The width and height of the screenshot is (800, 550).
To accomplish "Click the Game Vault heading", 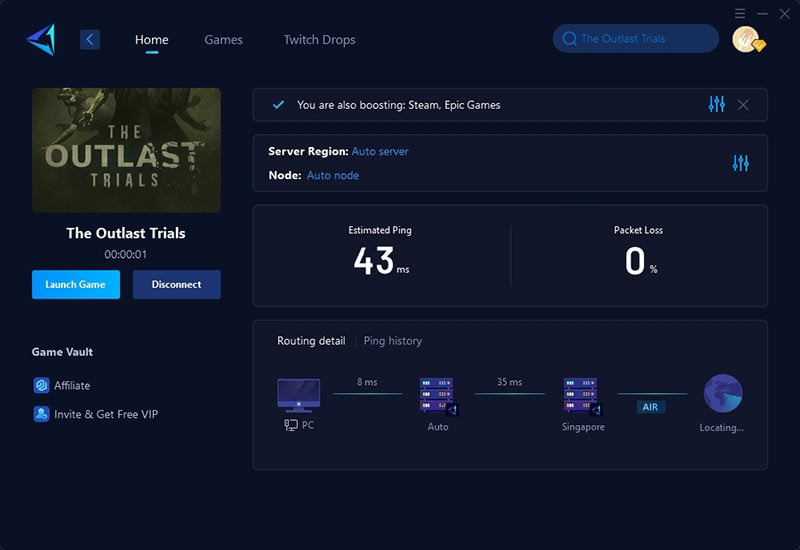I will point(62,352).
